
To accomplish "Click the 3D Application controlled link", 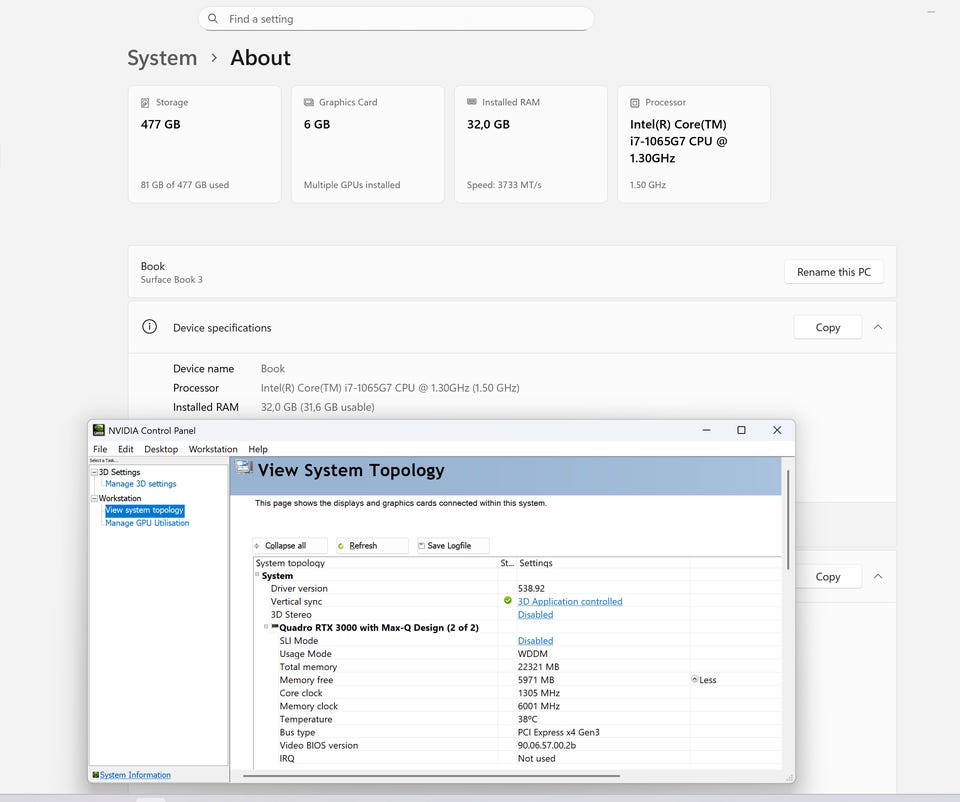I will (570, 601).
